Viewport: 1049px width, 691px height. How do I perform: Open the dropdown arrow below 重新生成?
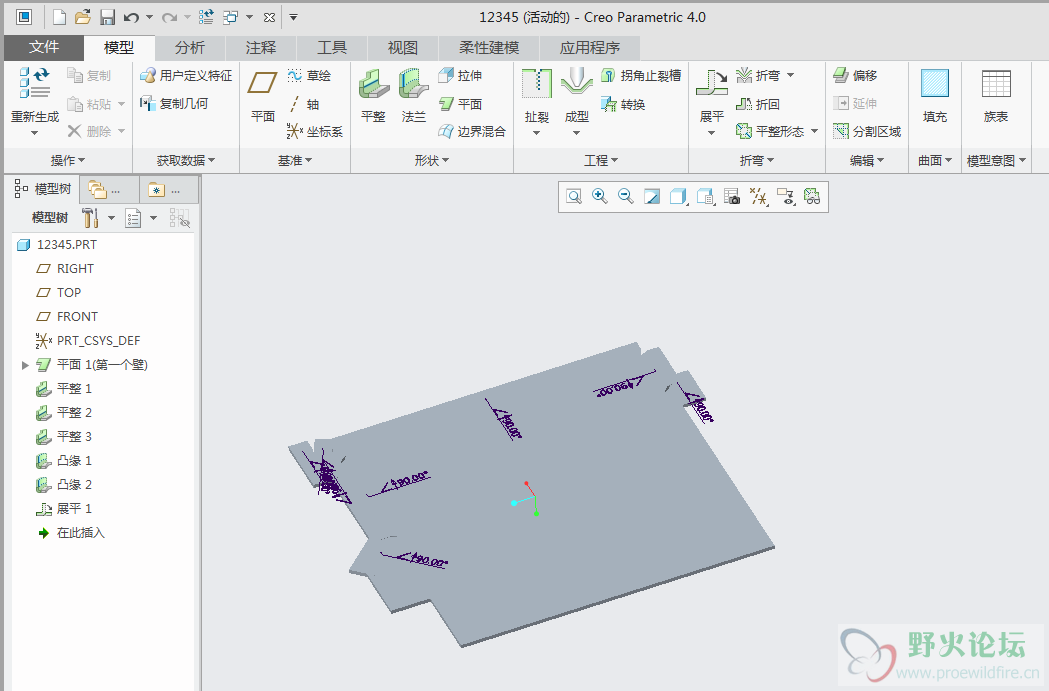tap(35, 132)
